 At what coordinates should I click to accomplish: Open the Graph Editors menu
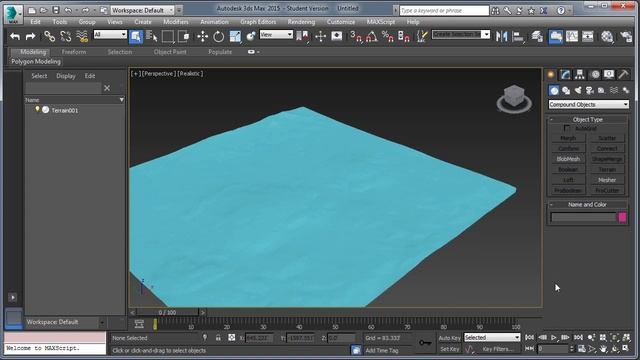tap(258, 22)
